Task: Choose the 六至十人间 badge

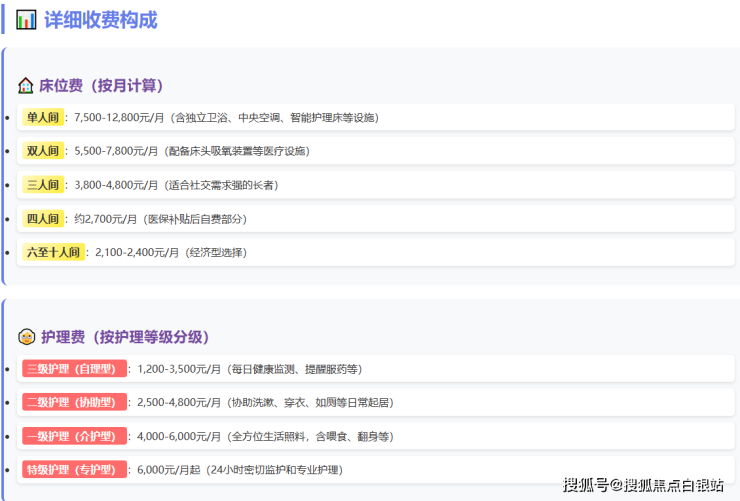Action: pyautogui.click(x=54, y=252)
